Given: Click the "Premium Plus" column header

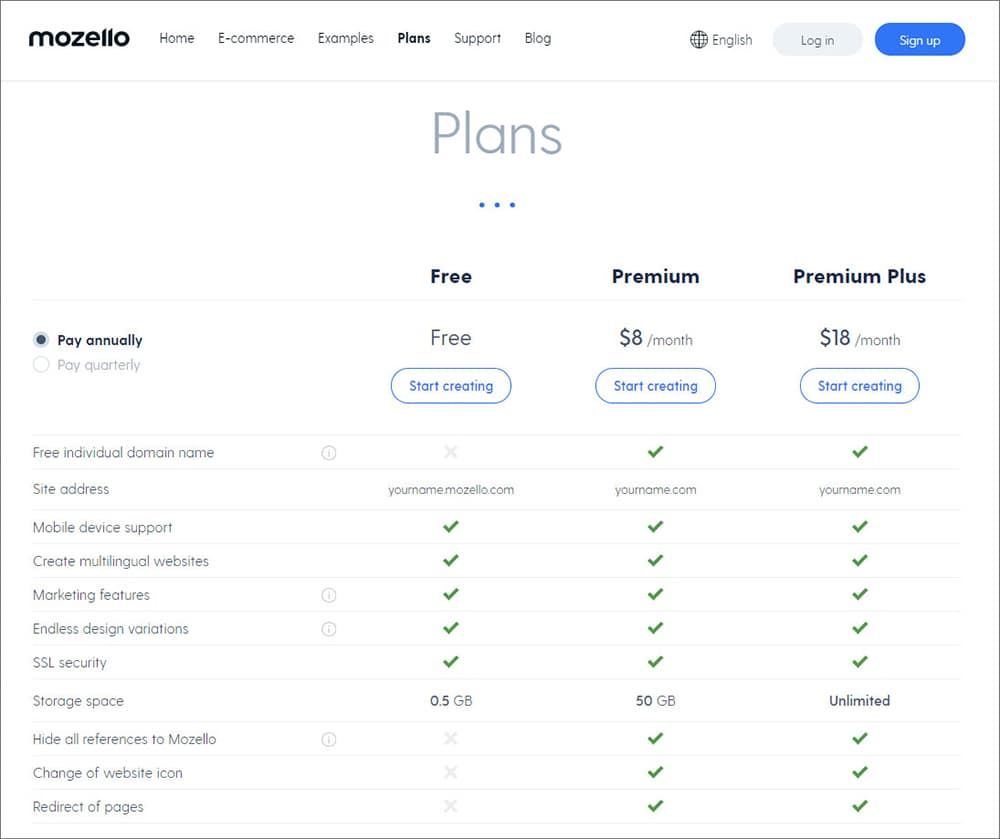Looking at the screenshot, I should 860,276.
